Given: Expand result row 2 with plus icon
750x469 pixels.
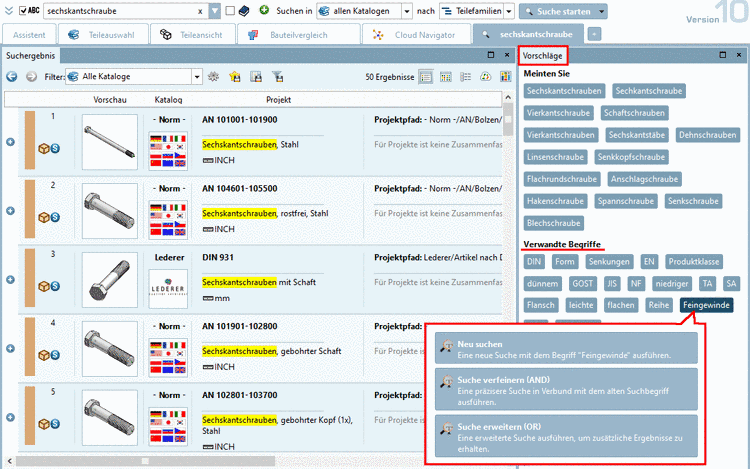Looking at the screenshot, I should pyautogui.click(x=11, y=211).
